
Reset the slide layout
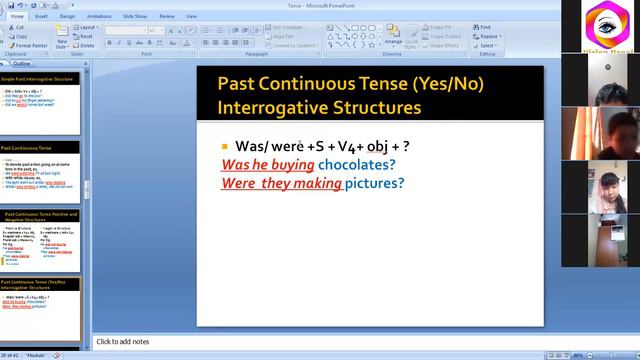click(83, 36)
